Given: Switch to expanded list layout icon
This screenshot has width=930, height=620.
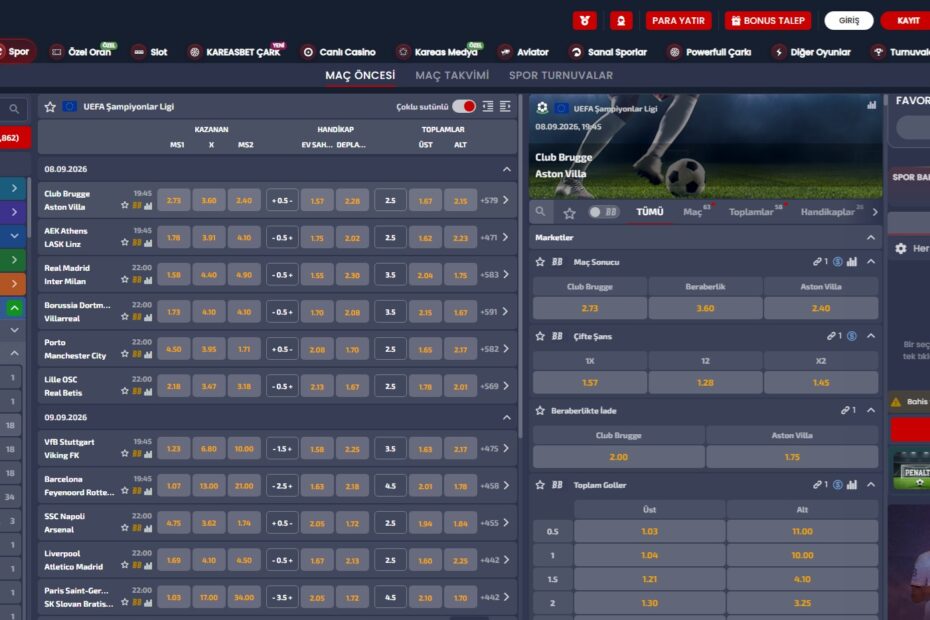Looking at the screenshot, I should pyautogui.click(x=505, y=106).
